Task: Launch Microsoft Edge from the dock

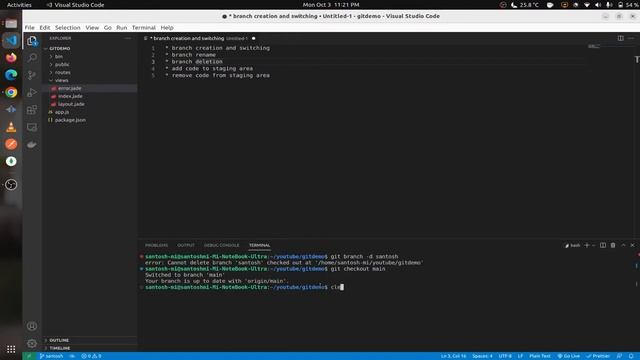Action: click(11, 75)
